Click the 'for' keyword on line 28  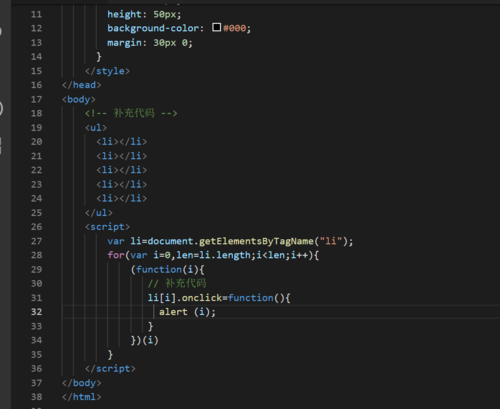(x=116, y=255)
